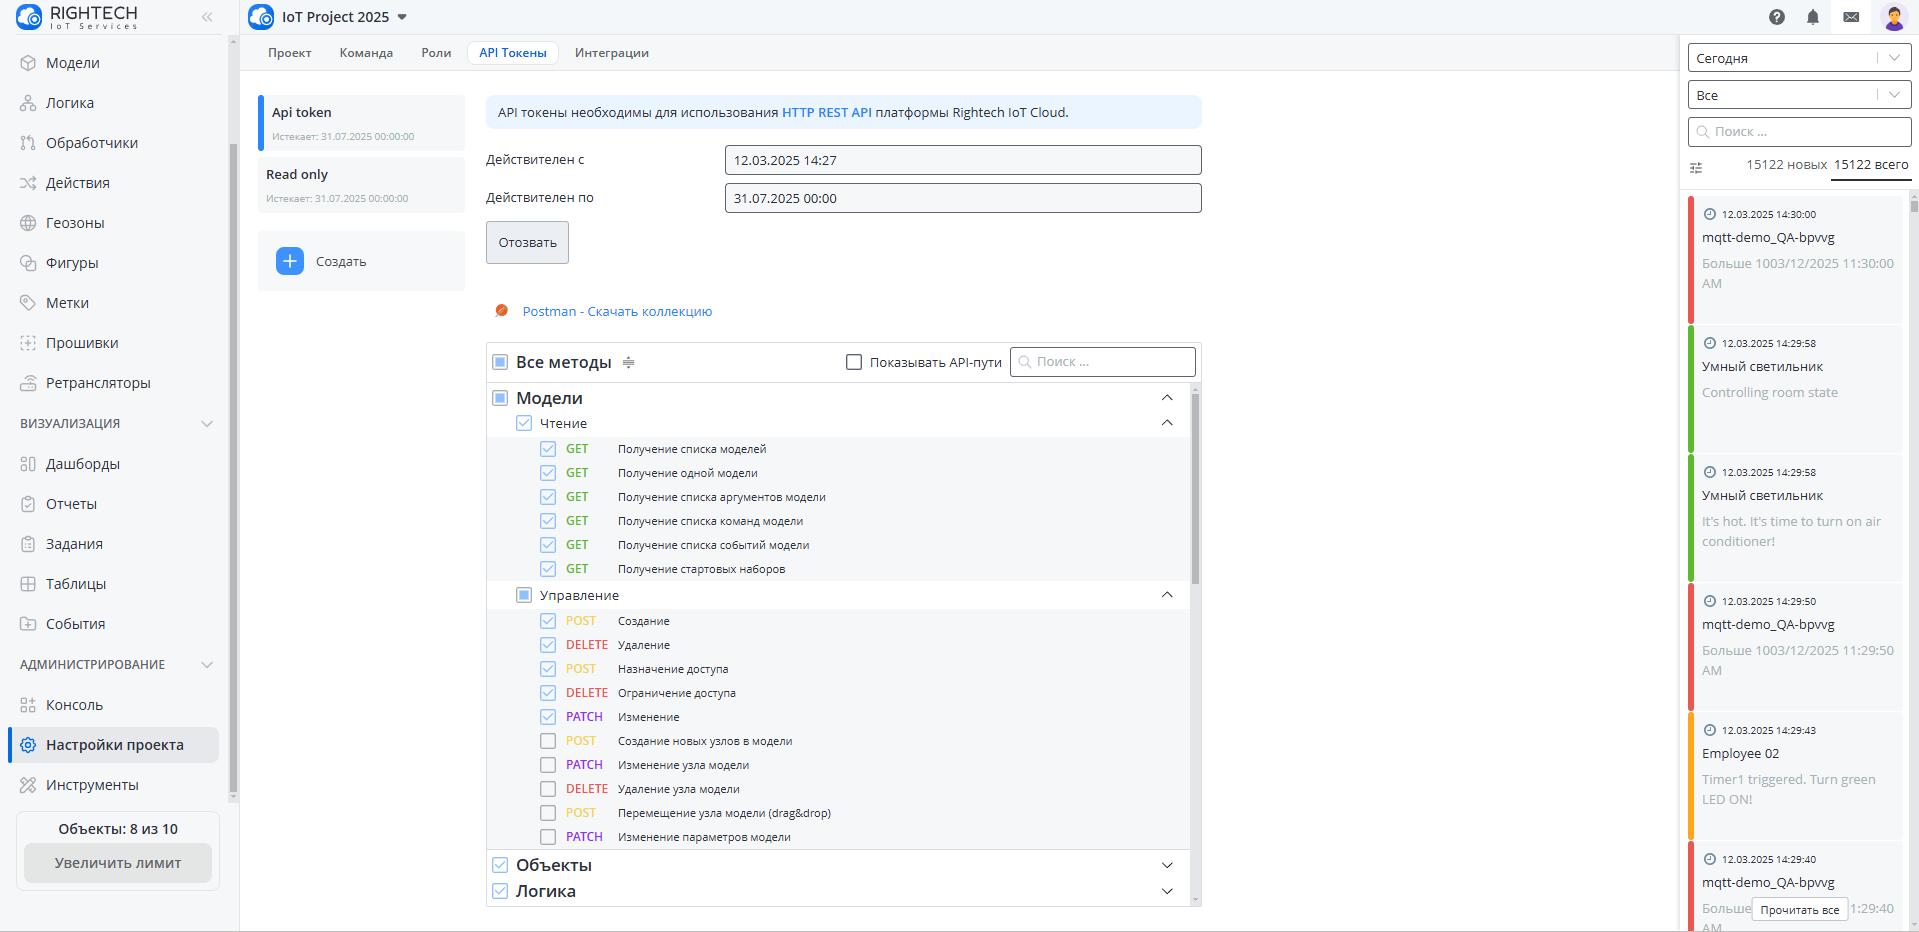Open event filter settings icon
This screenshot has width=1919, height=932.
pos(1696,168)
